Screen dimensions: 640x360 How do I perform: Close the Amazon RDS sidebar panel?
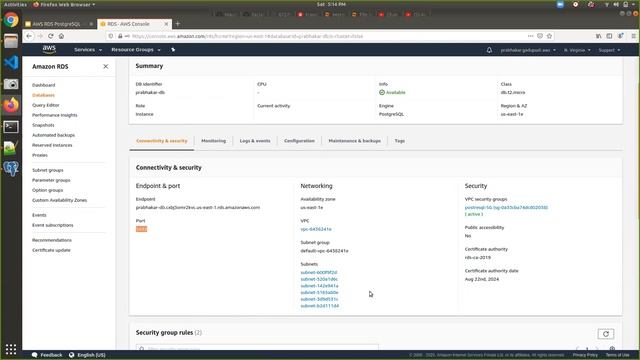[106, 66]
